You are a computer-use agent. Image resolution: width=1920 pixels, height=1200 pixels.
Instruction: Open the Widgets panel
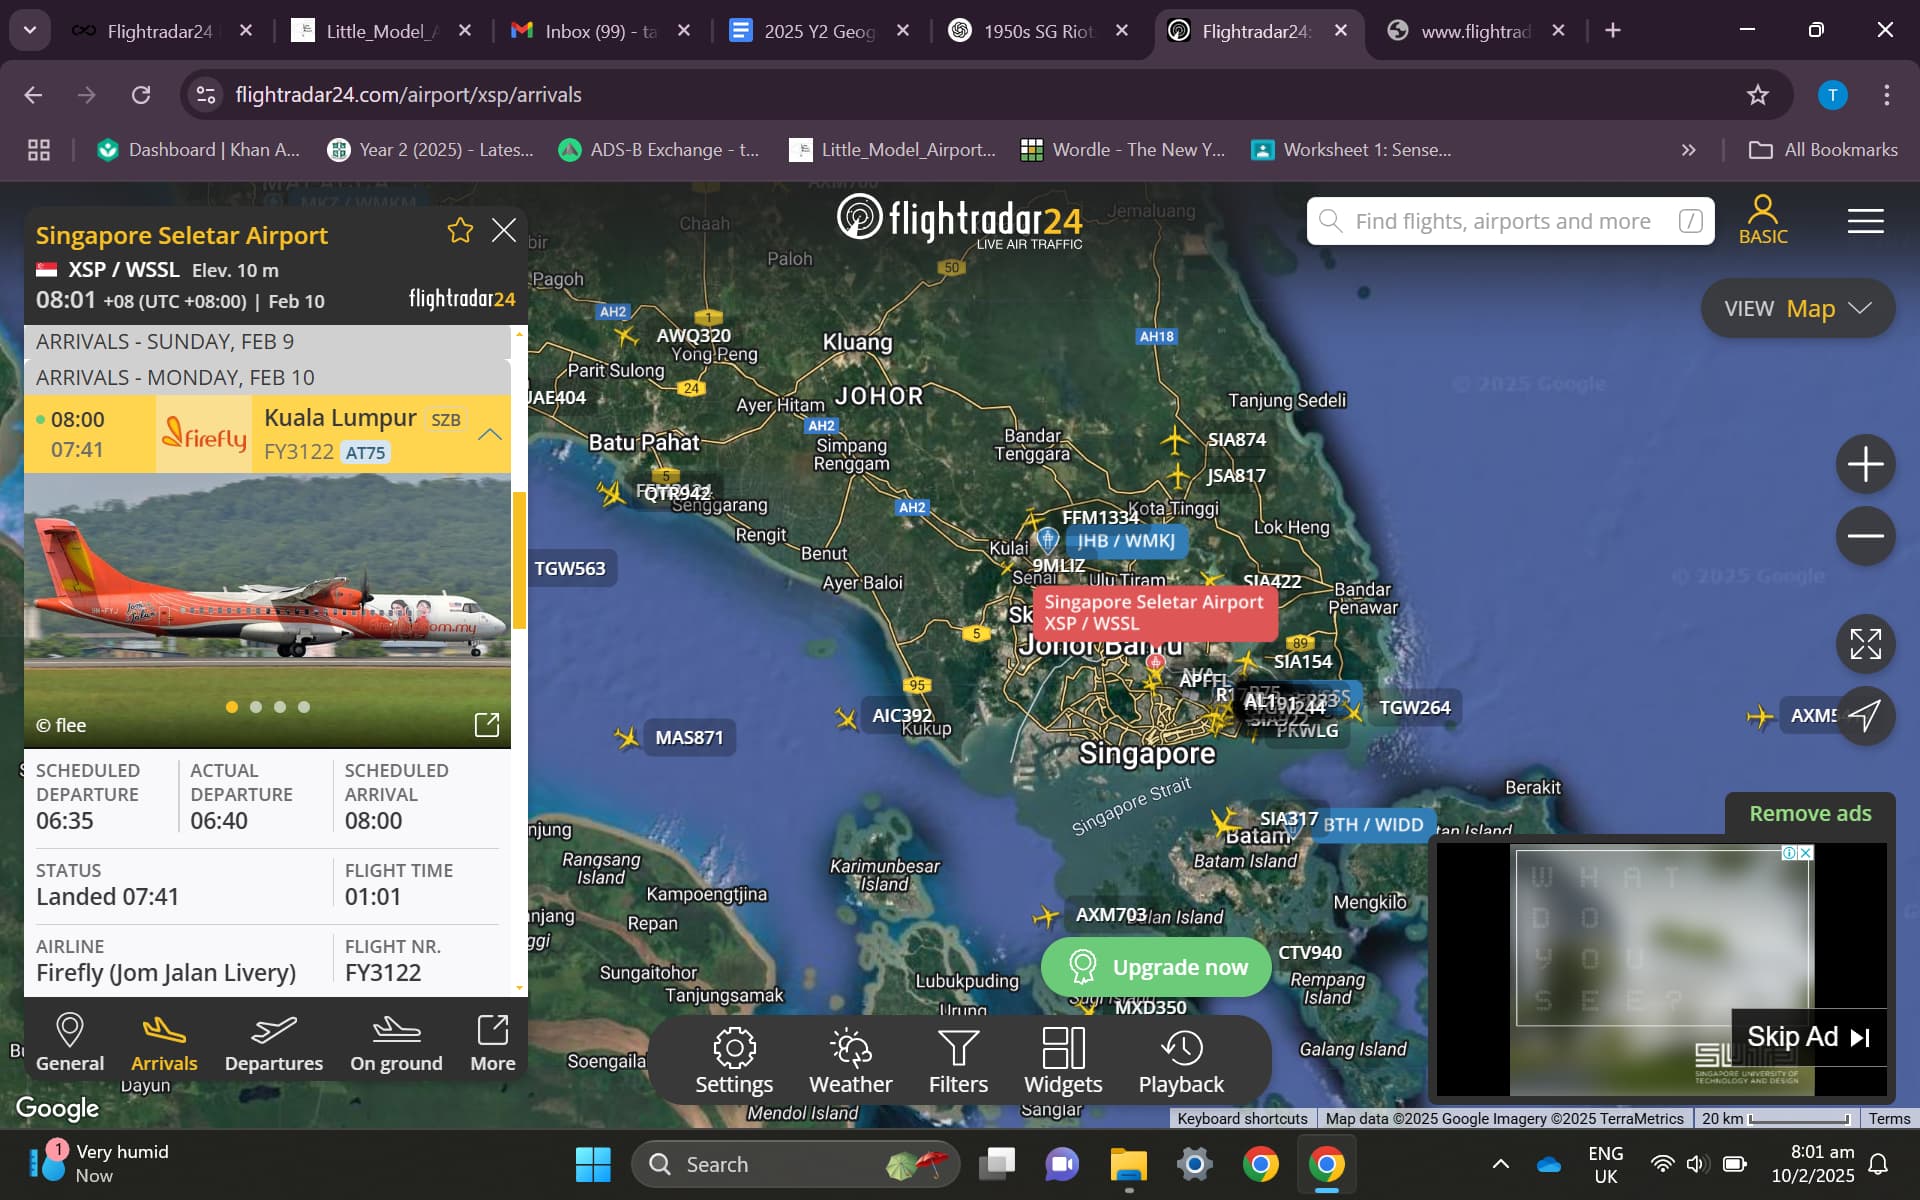(1062, 1061)
